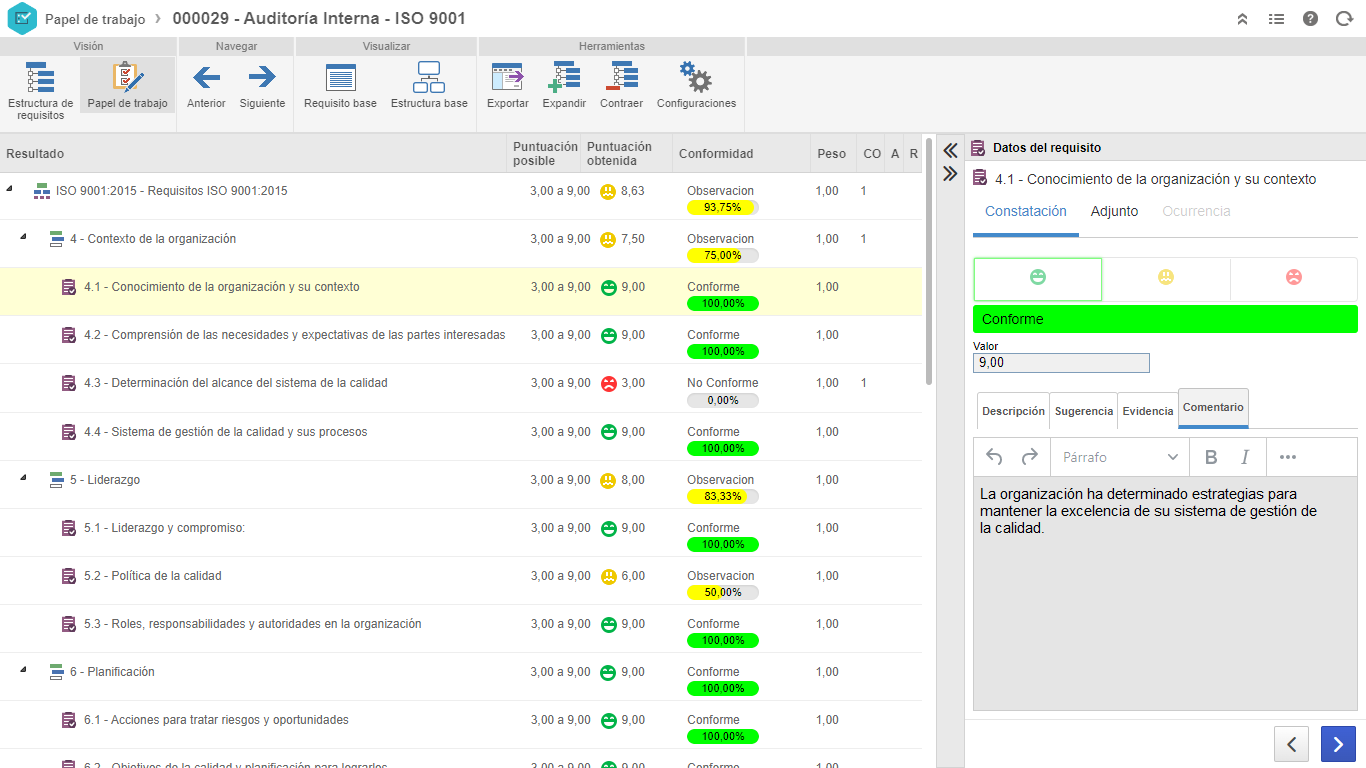
Task: Open the Comentario tab
Action: click(1213, 408)
